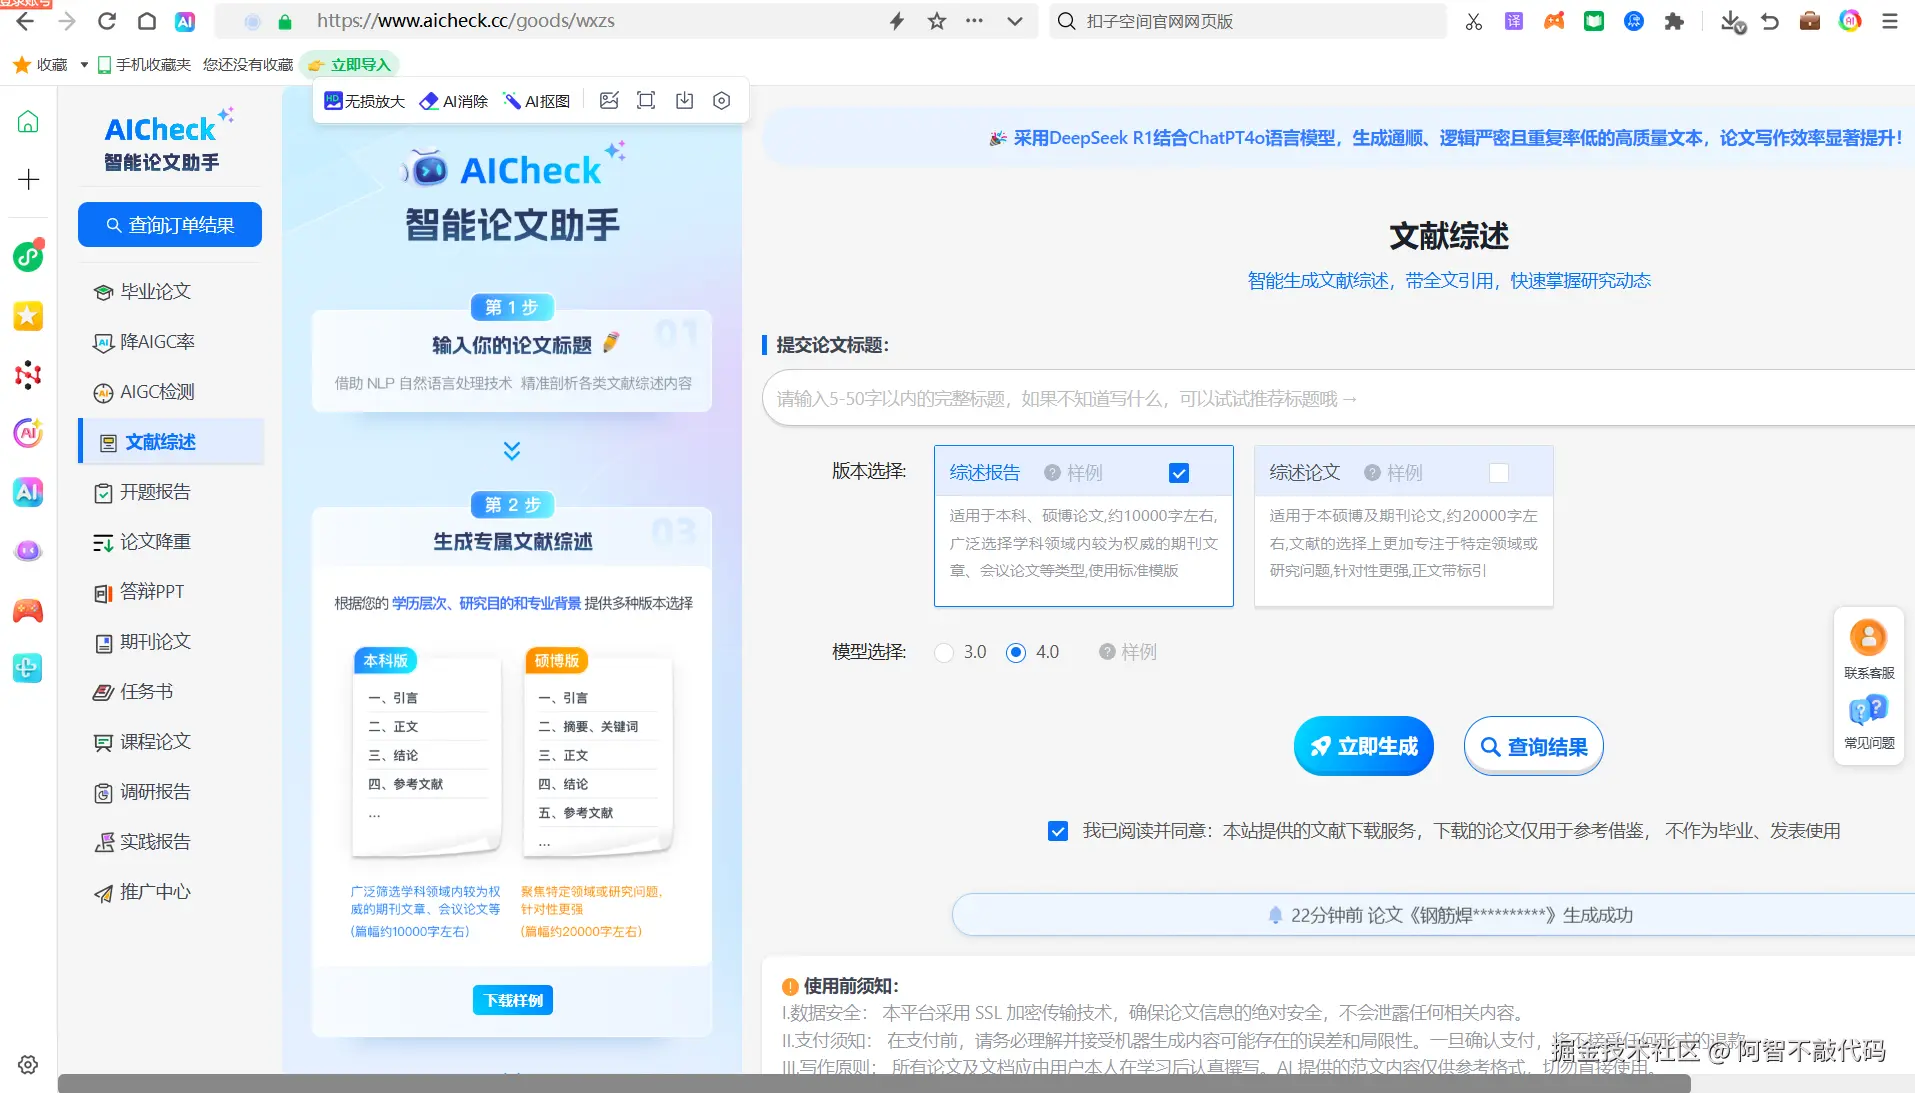Select the AI抠图 image tool
The width and height of the screenshot is (1915, 1093).
(x=536, y=101)
